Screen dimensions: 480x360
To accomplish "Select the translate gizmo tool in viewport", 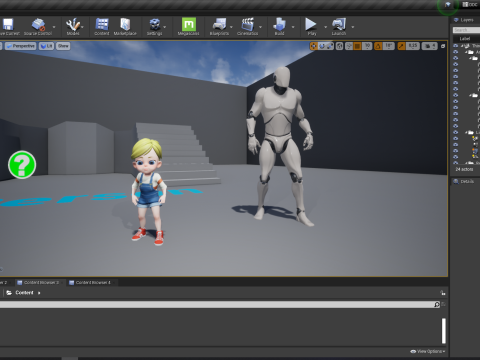I will point(314,46).
